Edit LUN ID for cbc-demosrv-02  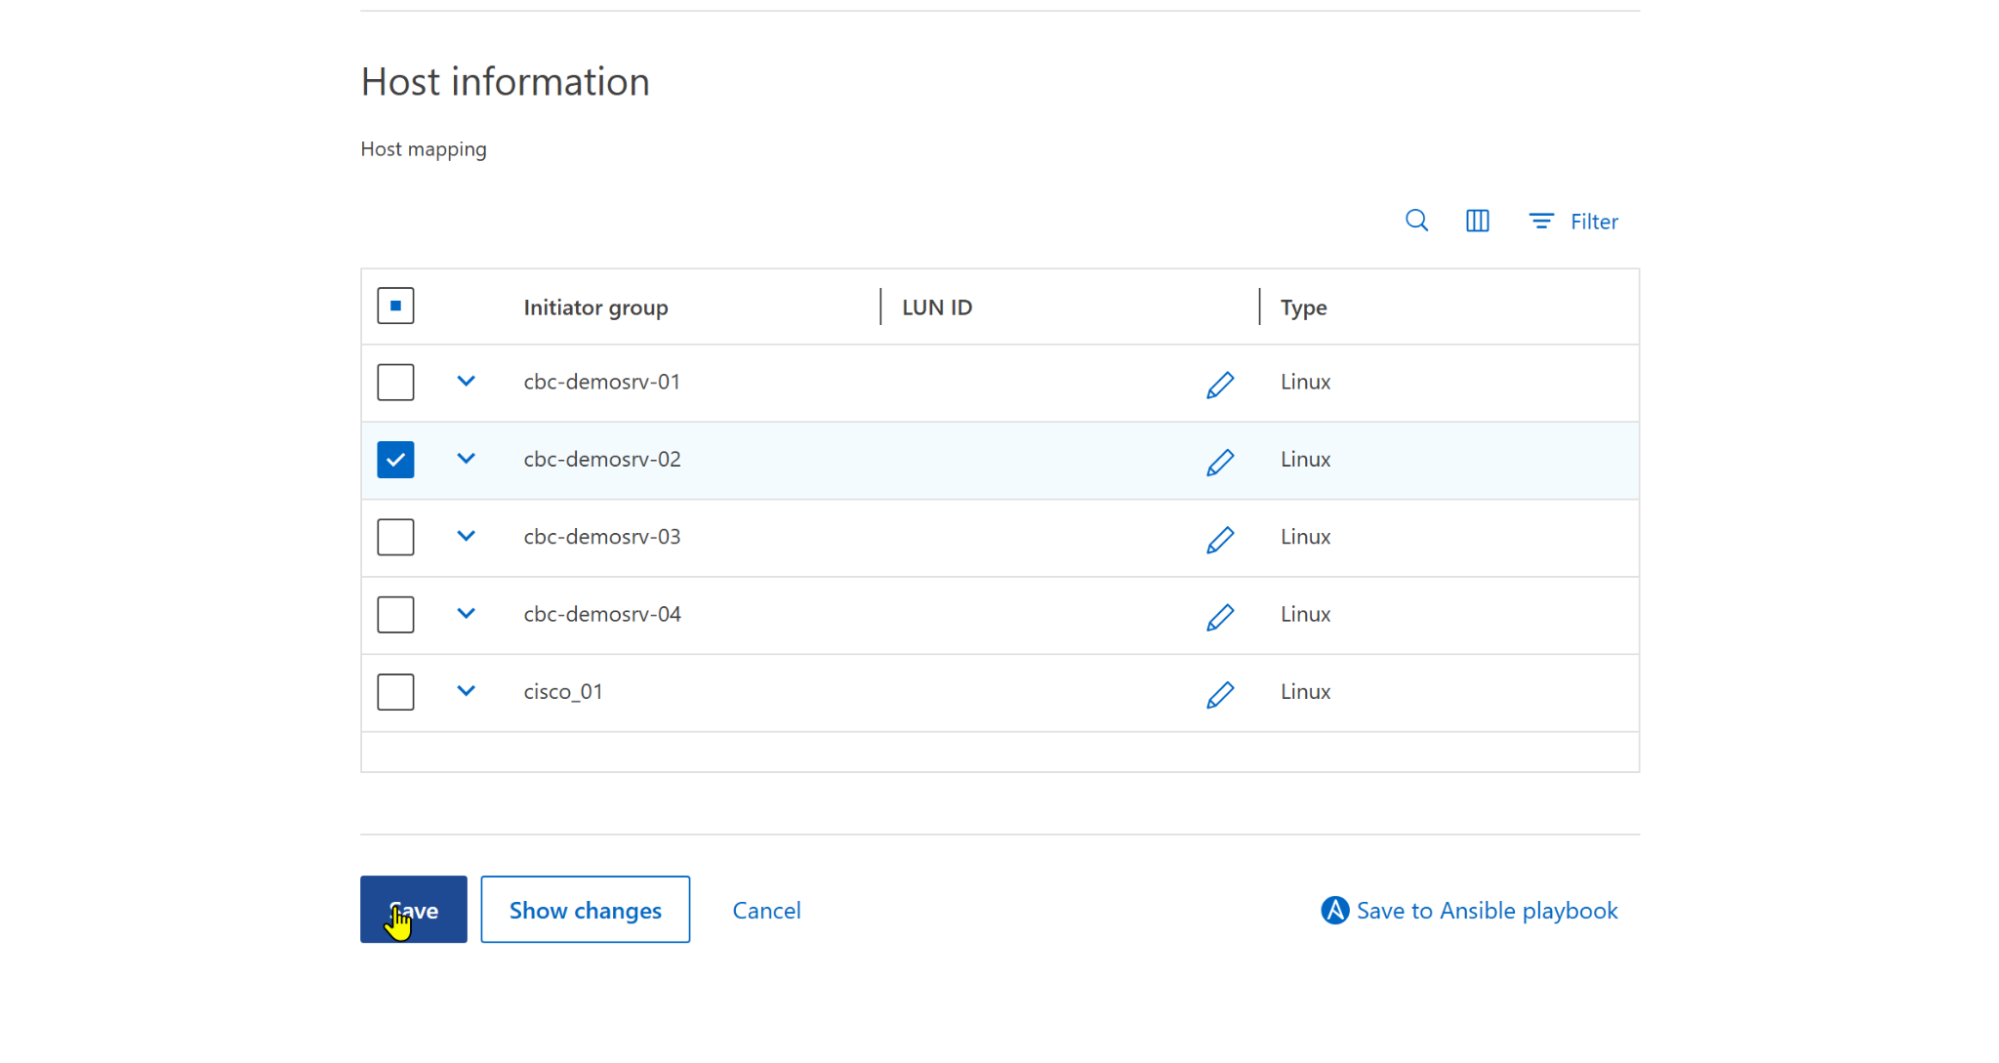[1219, 461]
